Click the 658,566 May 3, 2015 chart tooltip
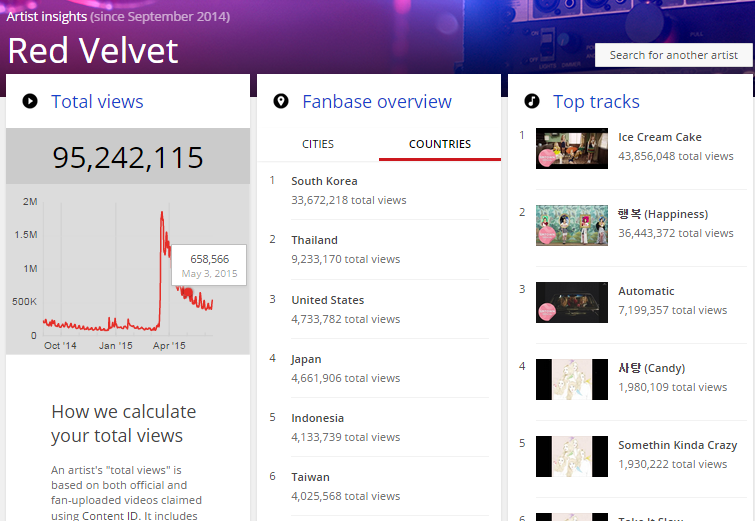The image size is (755, 525). tap(209, 265)
